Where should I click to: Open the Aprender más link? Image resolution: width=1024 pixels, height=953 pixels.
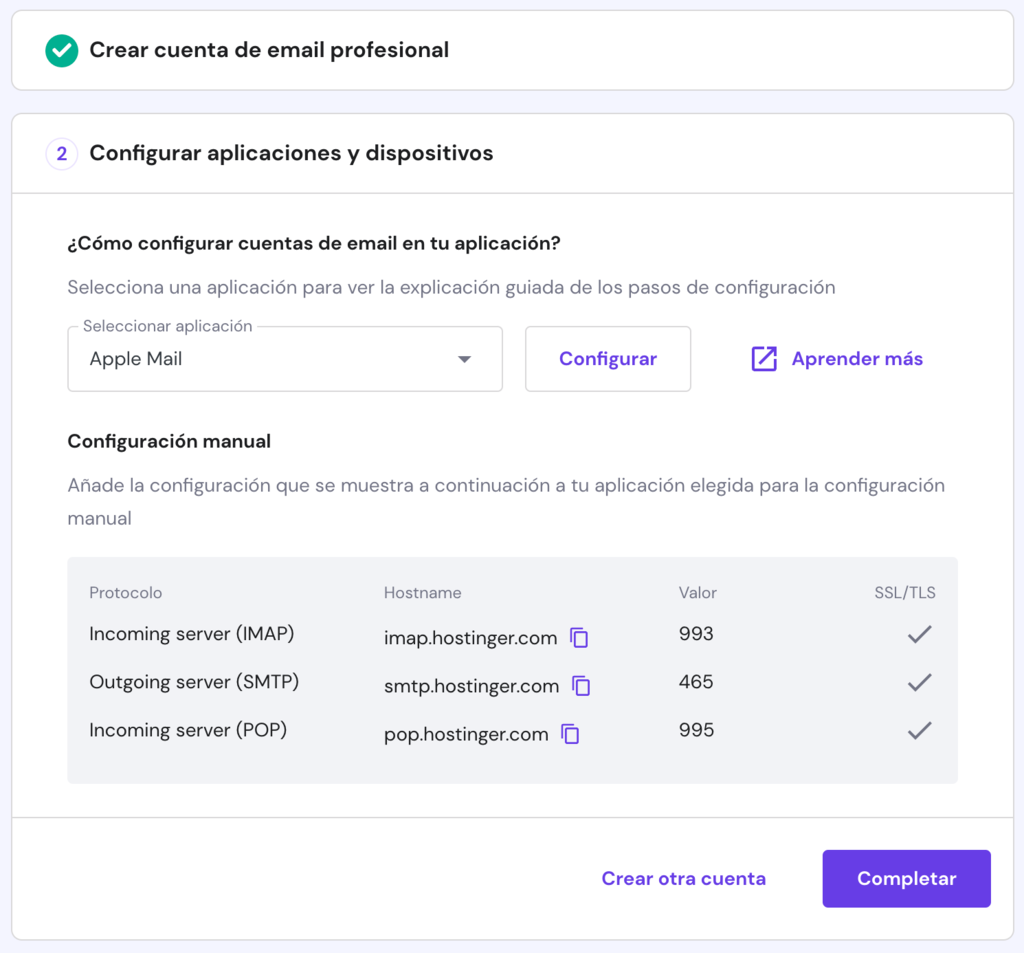click(856, 358)
